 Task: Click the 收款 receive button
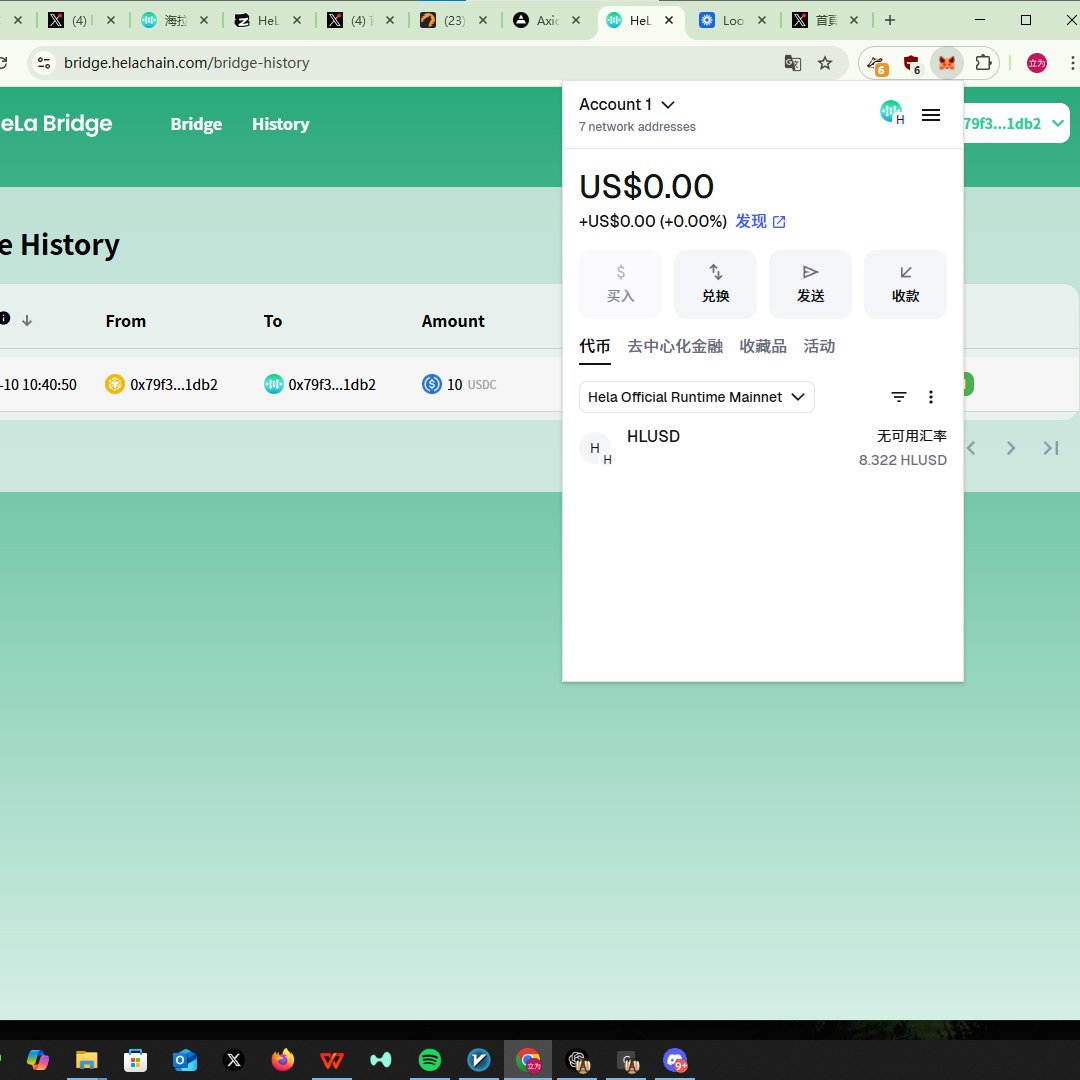tap(905, 284)
